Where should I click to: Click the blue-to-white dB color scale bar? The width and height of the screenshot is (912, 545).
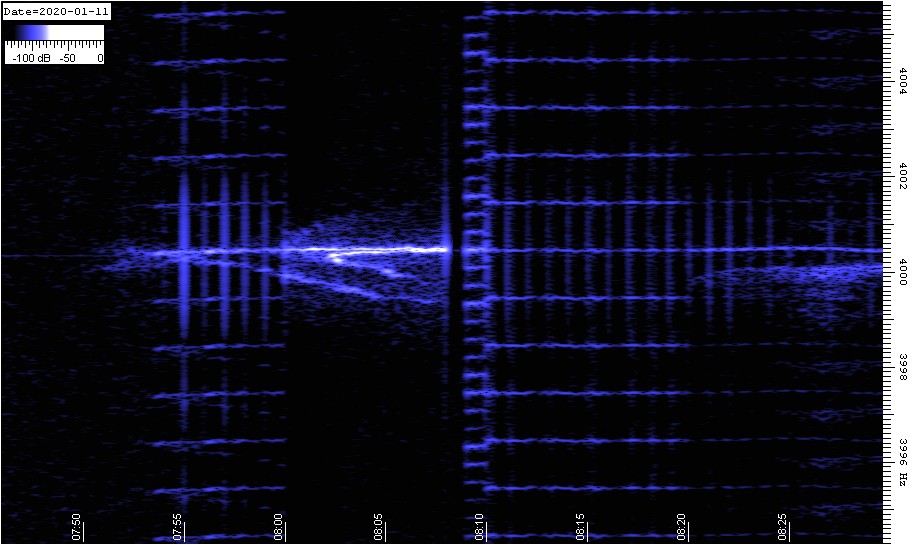point(54,33)
